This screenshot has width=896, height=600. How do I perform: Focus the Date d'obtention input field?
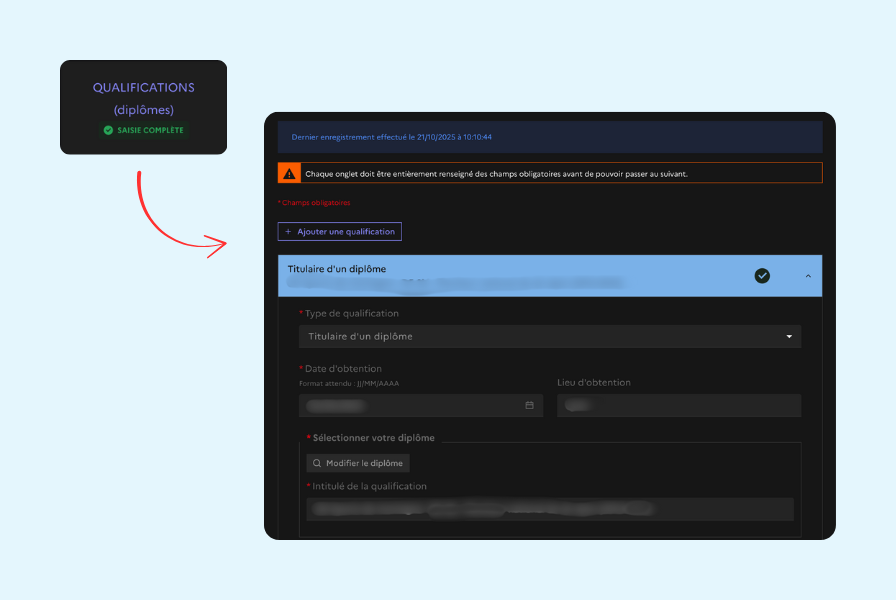coord(410,405)
